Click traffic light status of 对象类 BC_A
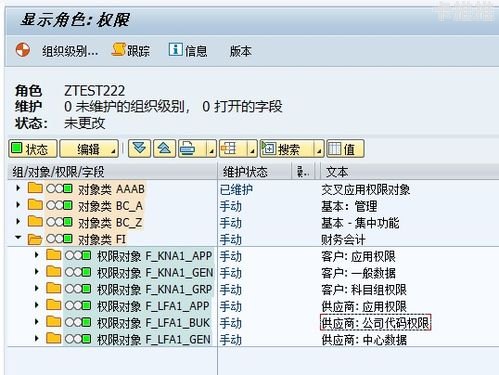Screen dimensions: 499x375 coord(59,205)
